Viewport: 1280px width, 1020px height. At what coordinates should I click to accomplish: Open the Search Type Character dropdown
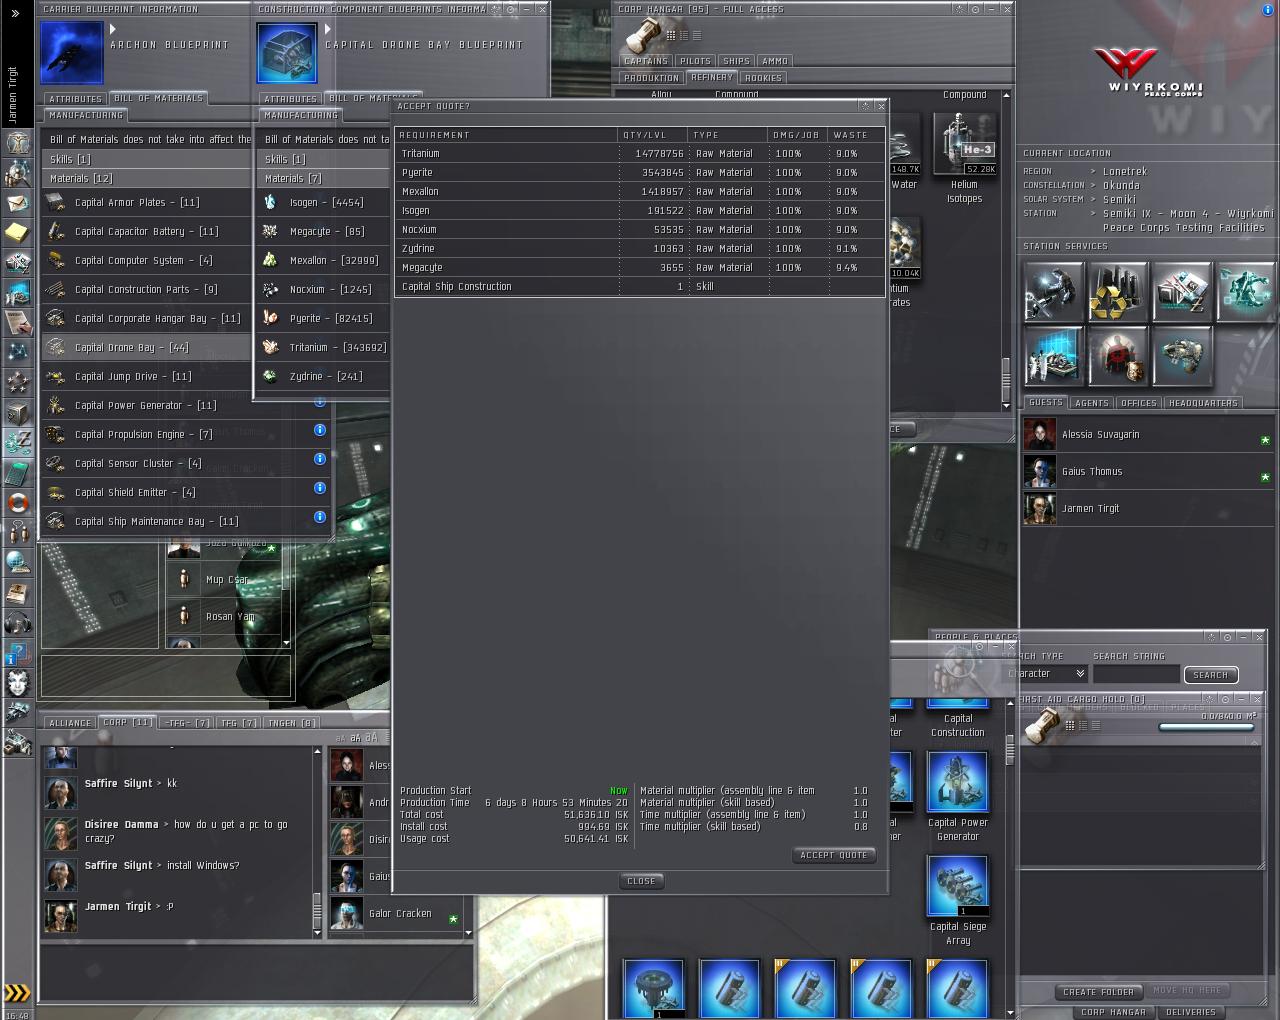1045,674
